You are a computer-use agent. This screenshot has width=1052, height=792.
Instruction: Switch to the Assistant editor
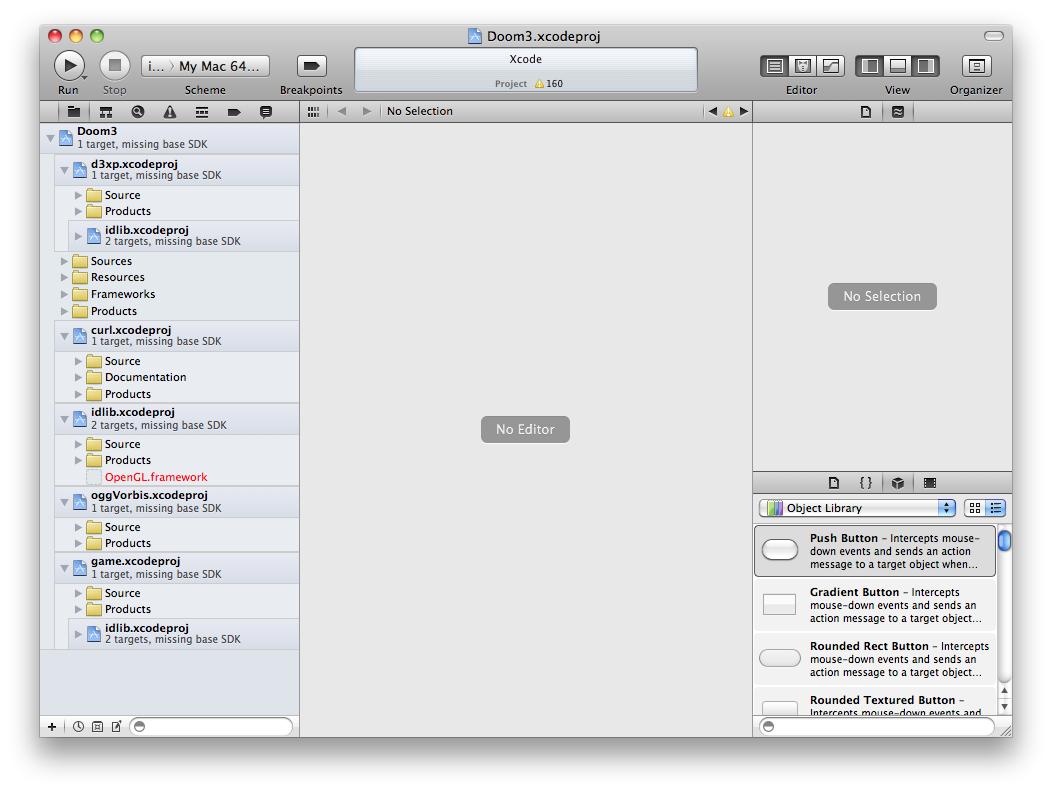coord(802,66)
